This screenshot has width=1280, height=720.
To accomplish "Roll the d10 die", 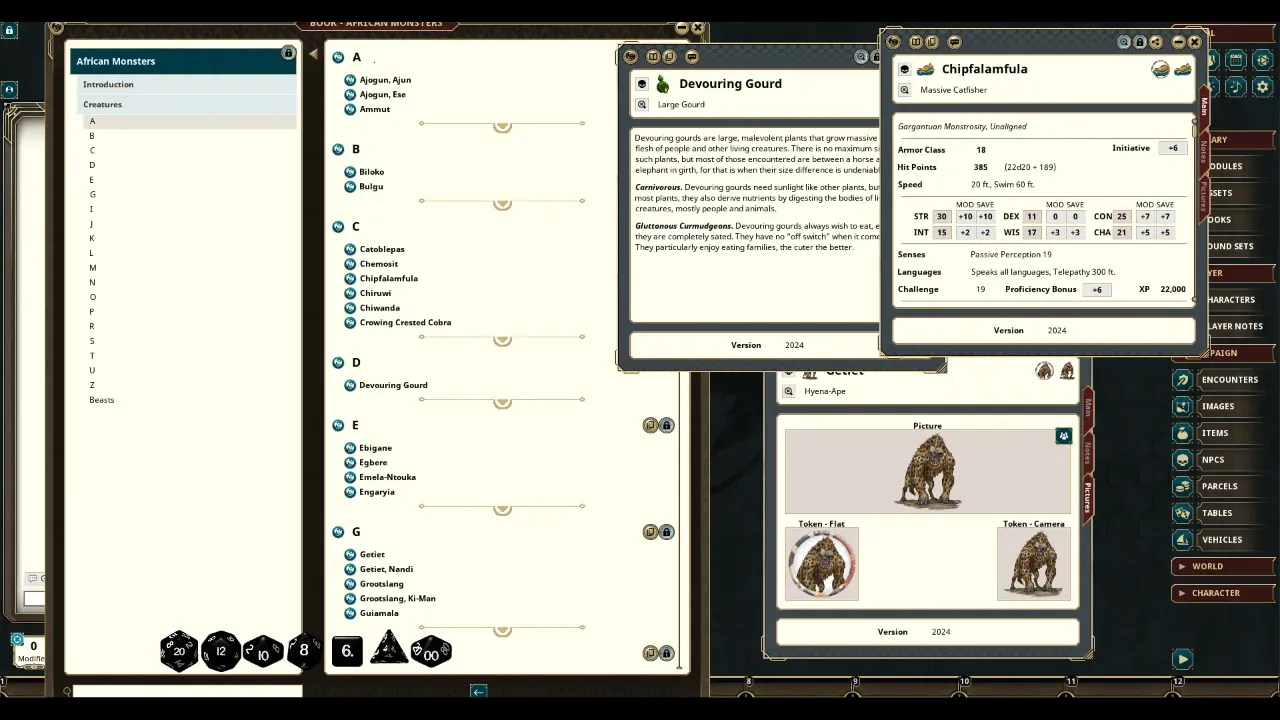I will (x=263, y=653).
